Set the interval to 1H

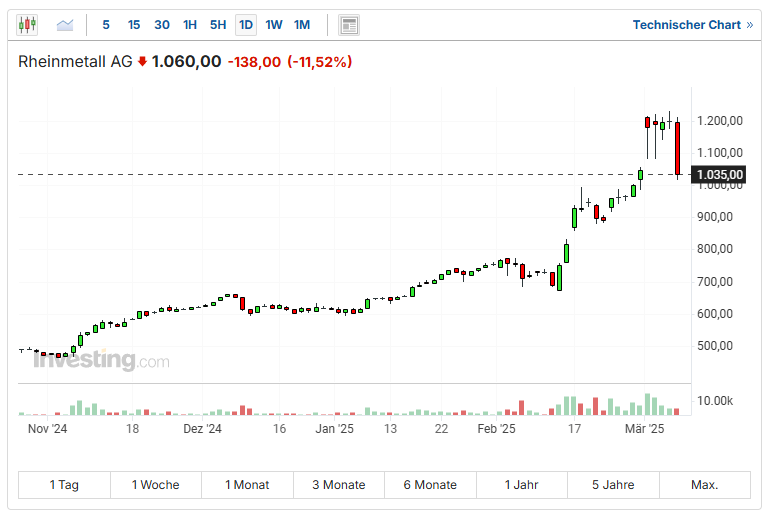pos(190,25)
